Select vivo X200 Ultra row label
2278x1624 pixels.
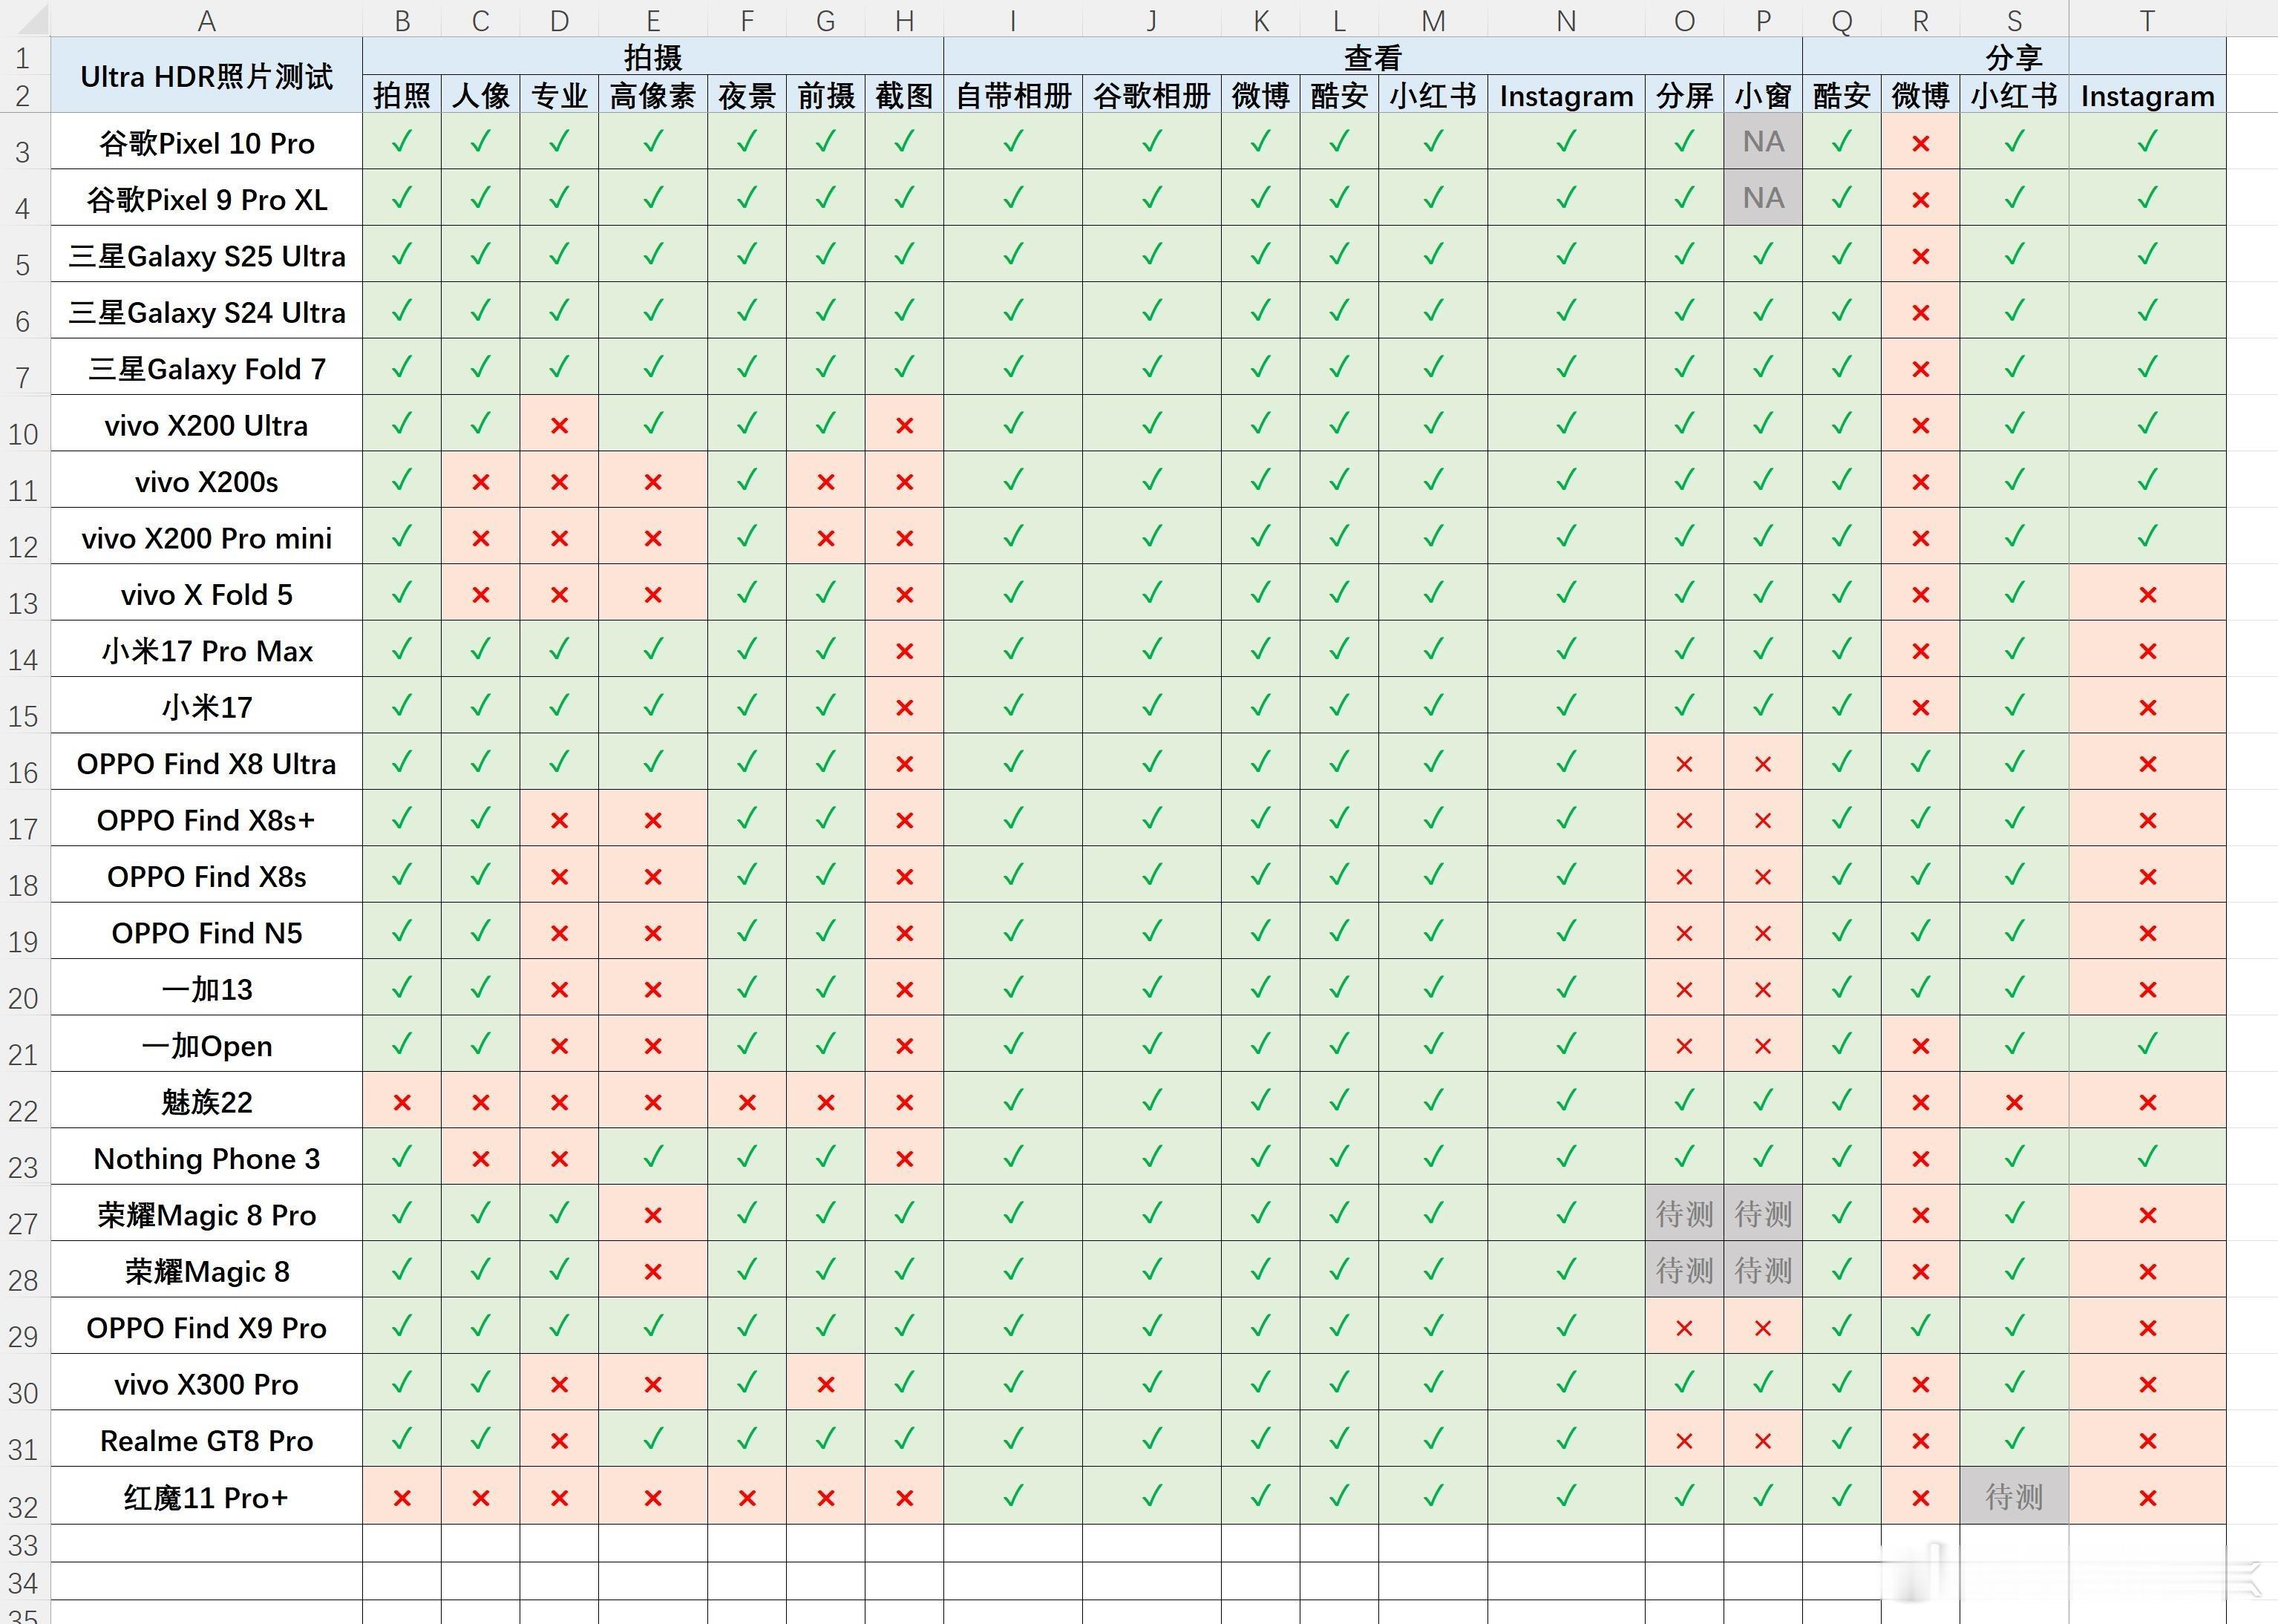pos(206,425)
